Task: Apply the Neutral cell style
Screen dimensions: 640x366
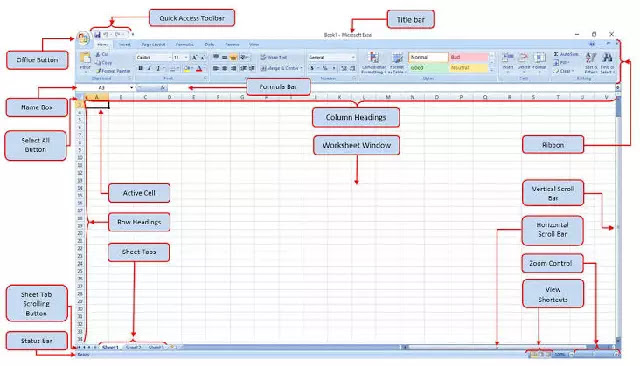Action: 469,68
